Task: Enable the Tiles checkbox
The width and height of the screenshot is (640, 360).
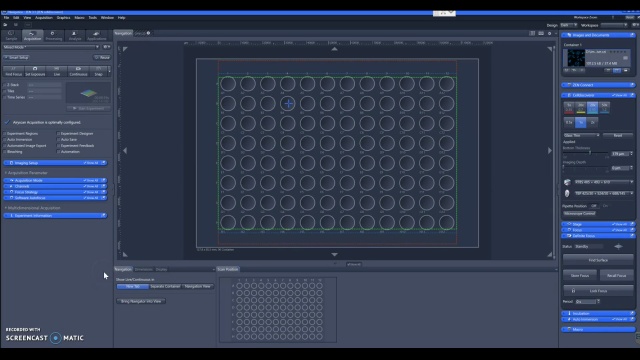Action: pos(5,91)
